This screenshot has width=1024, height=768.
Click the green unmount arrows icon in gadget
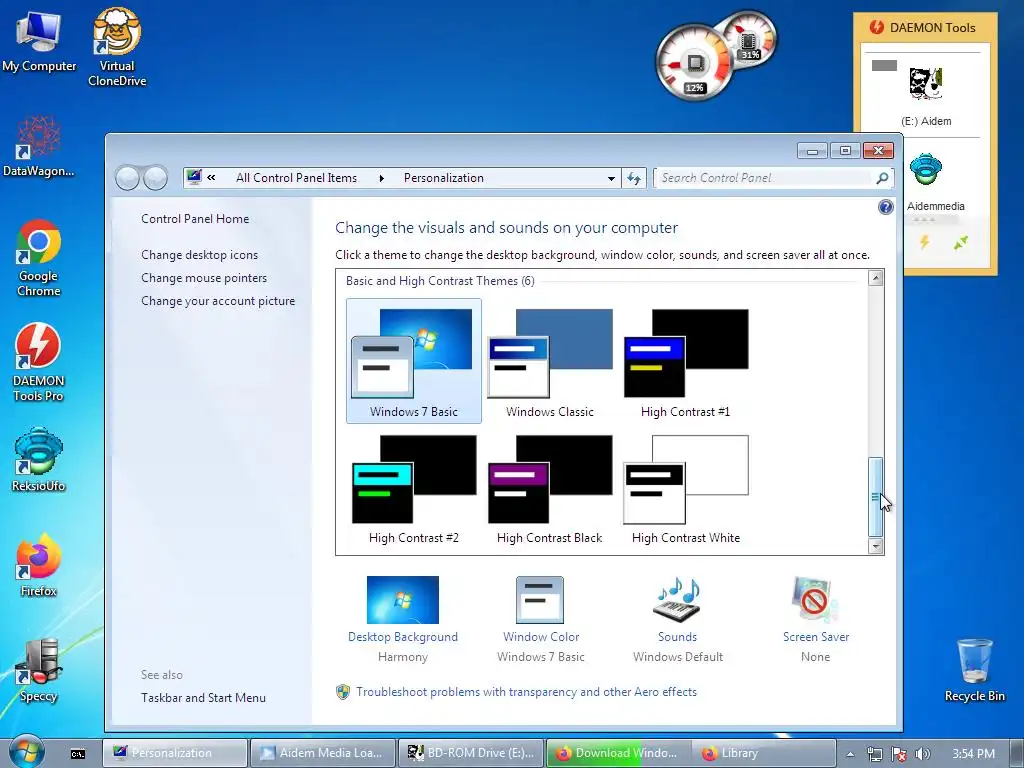[x=960, y=243]
